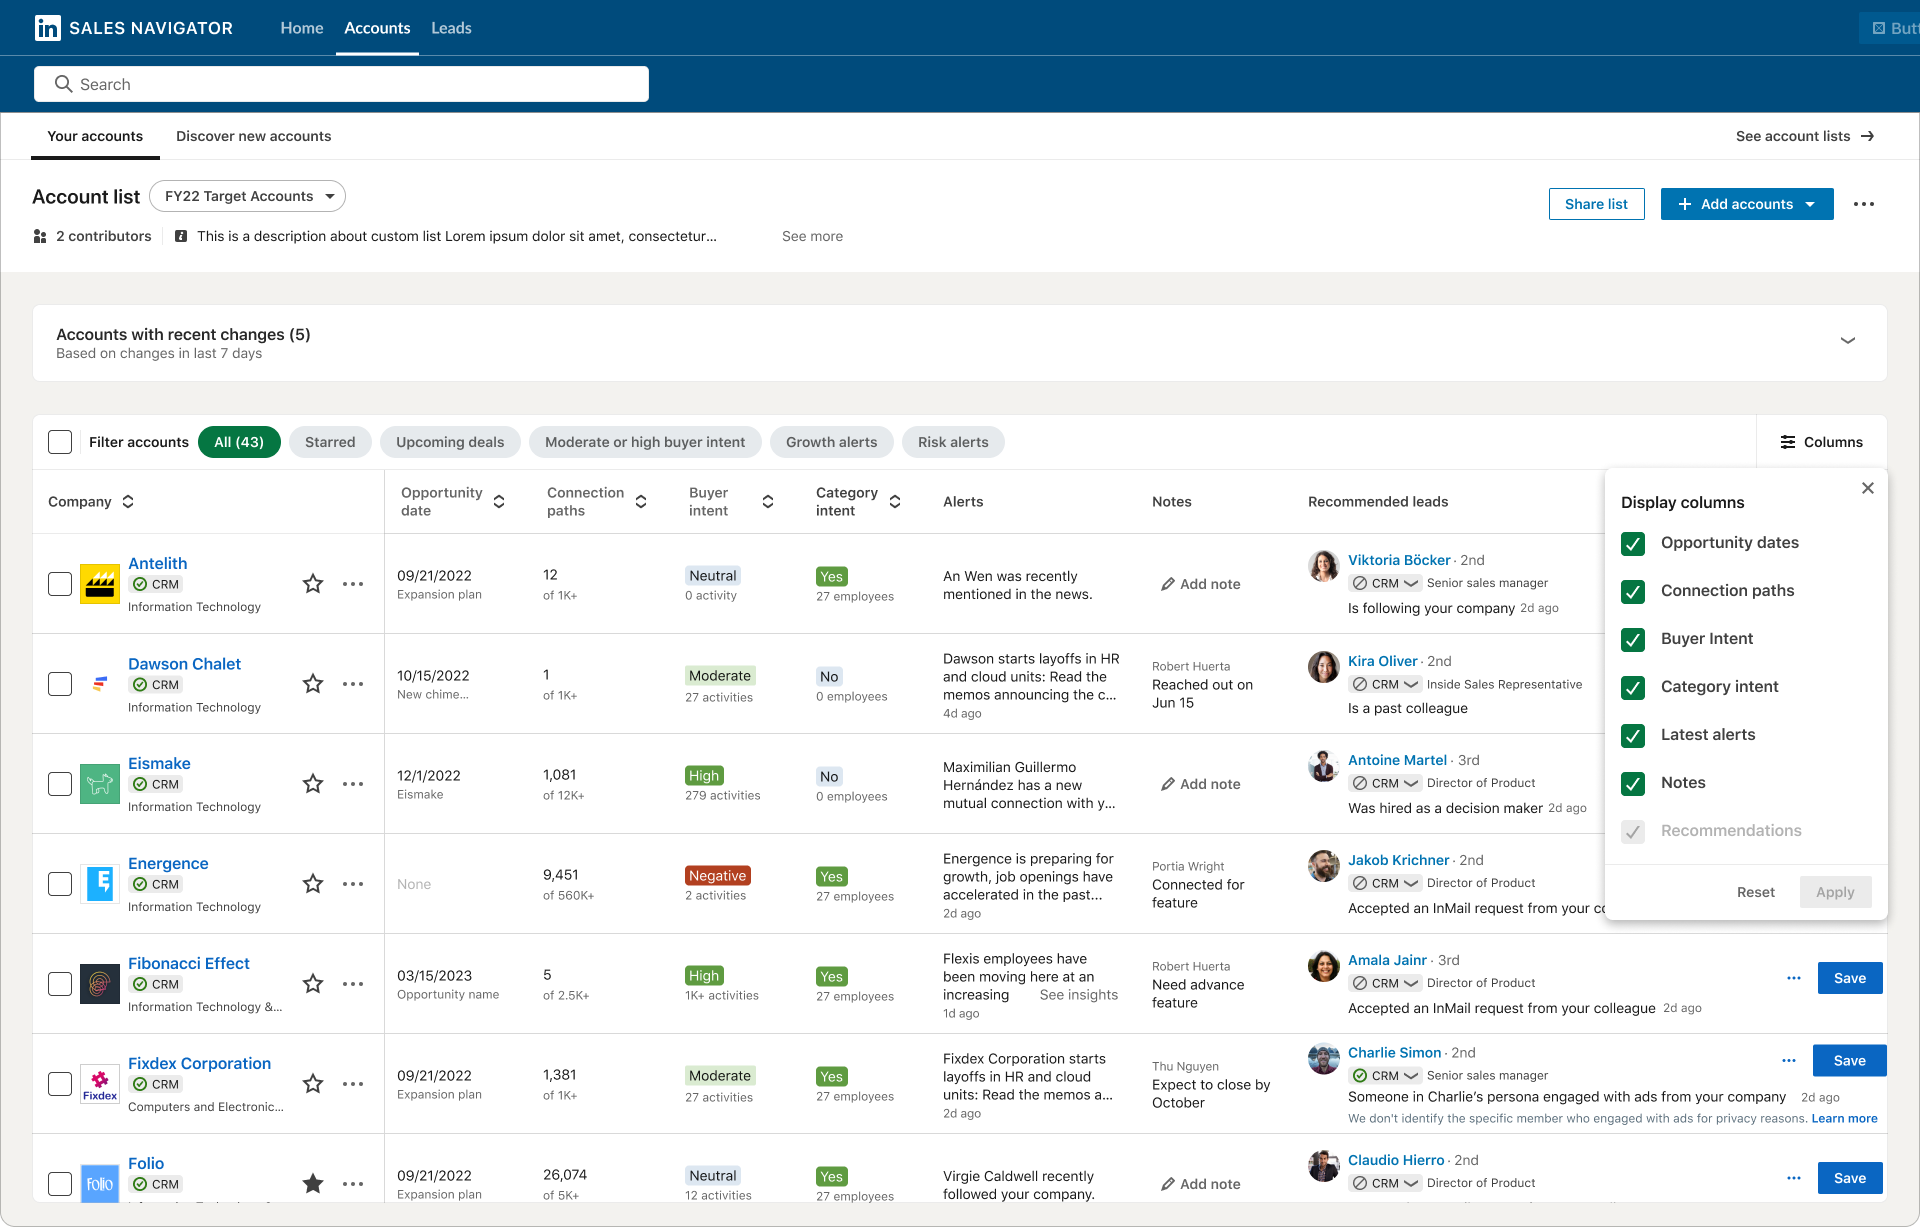The height and width of the screenshot is (1227, 1920).
Task: Click the Dawson Chalet company logo
Action: [100, 684]
